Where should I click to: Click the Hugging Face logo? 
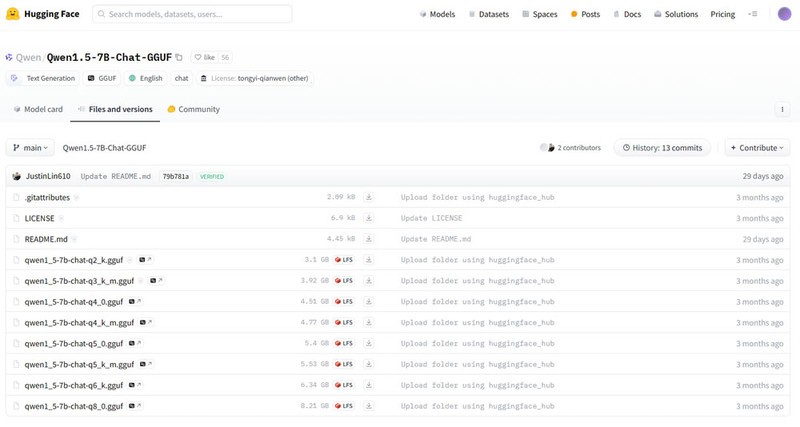click(x=42, y=14)
